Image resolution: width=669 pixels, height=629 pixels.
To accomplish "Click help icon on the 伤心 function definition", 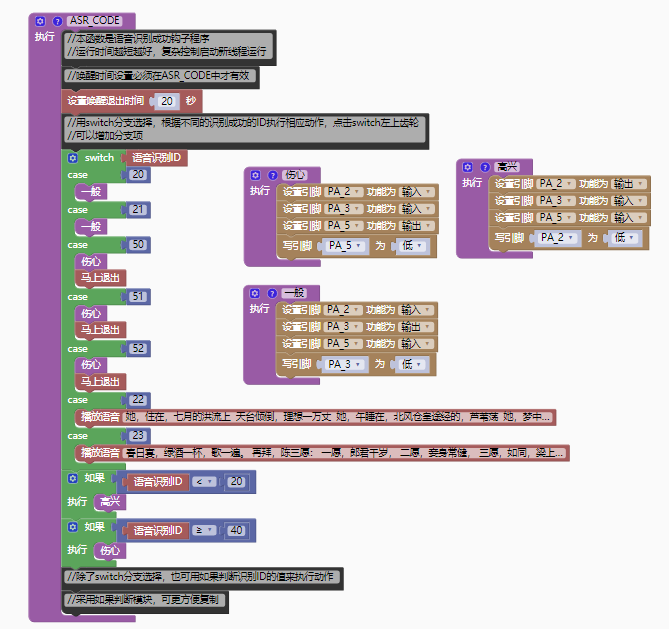I will pos(272,175).
